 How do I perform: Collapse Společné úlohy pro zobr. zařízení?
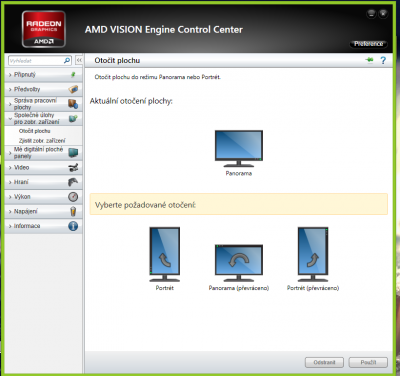point(44,119)
